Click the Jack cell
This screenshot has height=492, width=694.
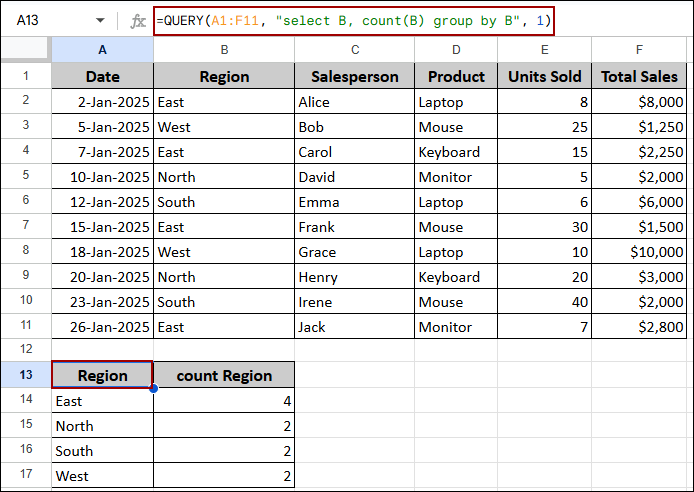[x=355, y=327]
